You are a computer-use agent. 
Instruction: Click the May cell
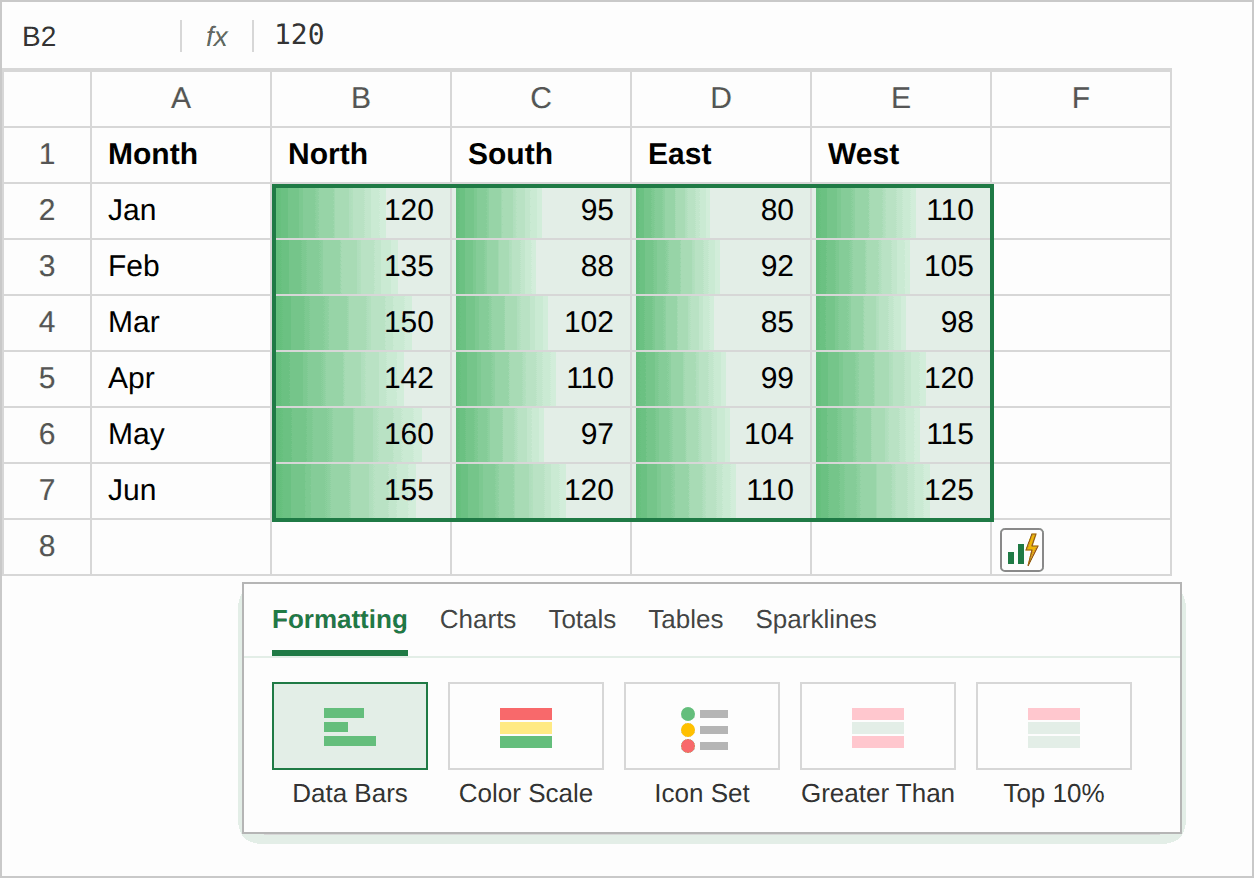[x=181, y=434]
